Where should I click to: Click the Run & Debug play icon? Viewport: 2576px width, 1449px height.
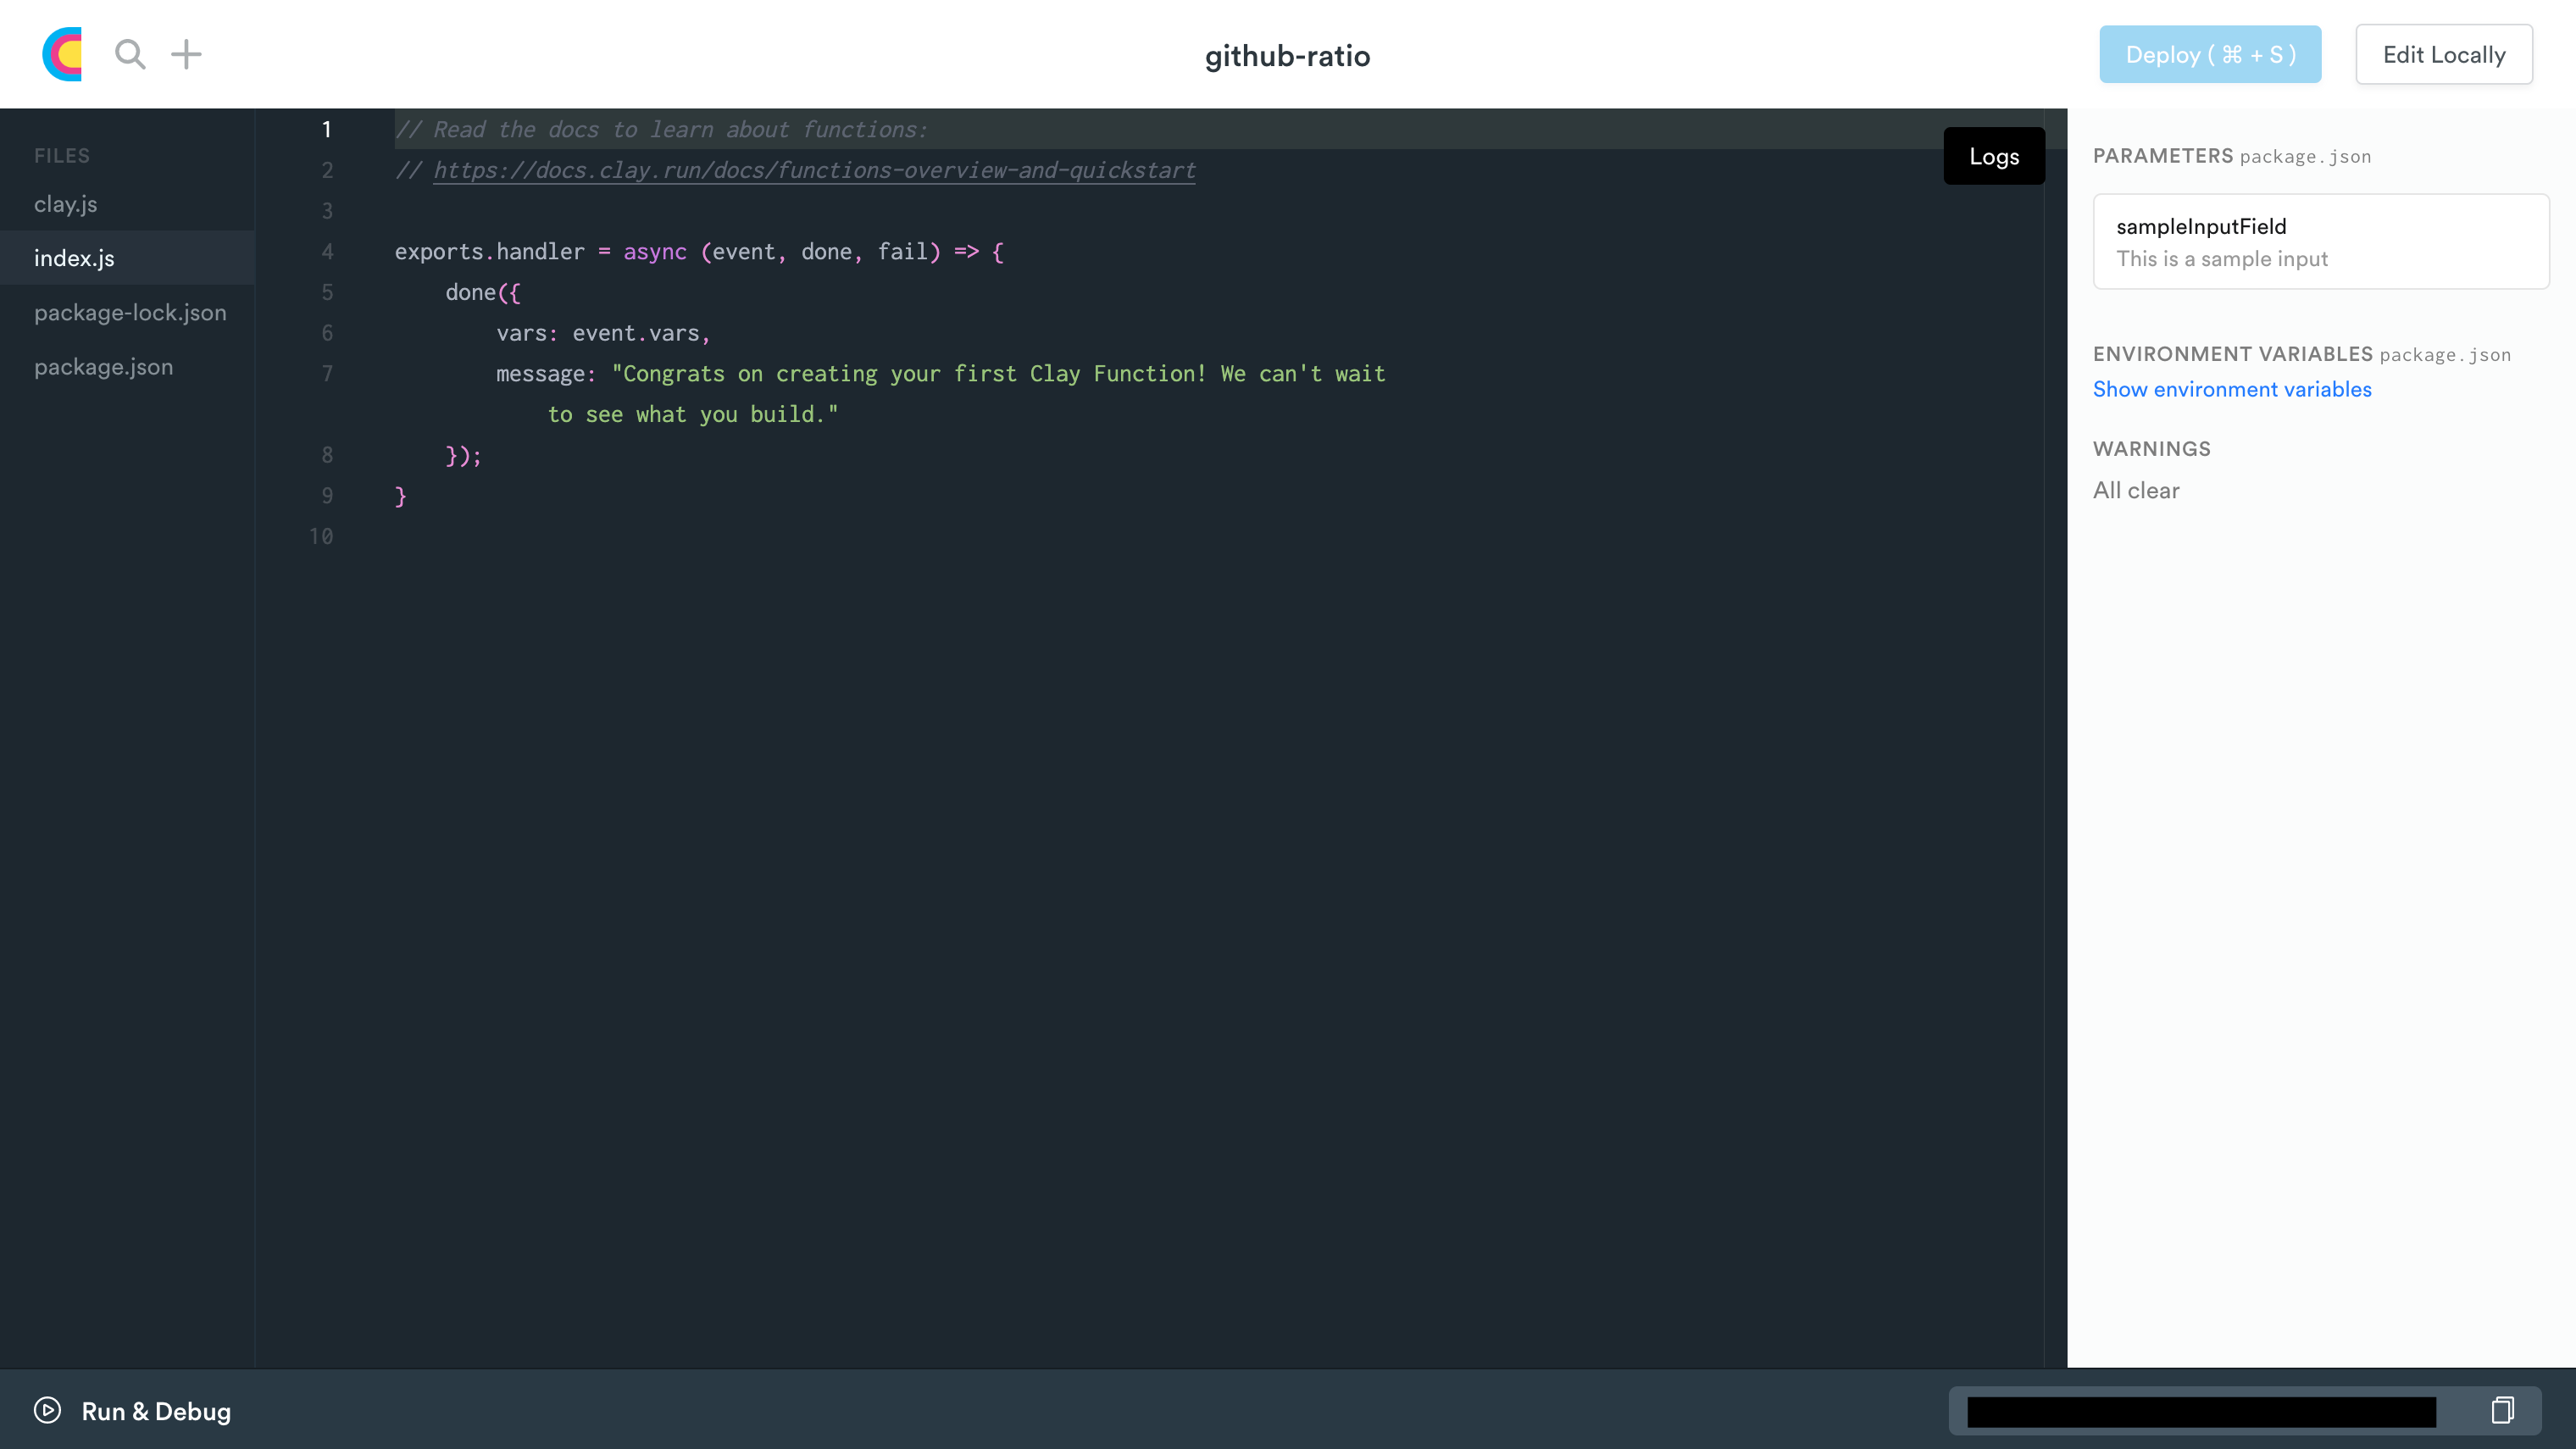click(x=47, y=1410)
